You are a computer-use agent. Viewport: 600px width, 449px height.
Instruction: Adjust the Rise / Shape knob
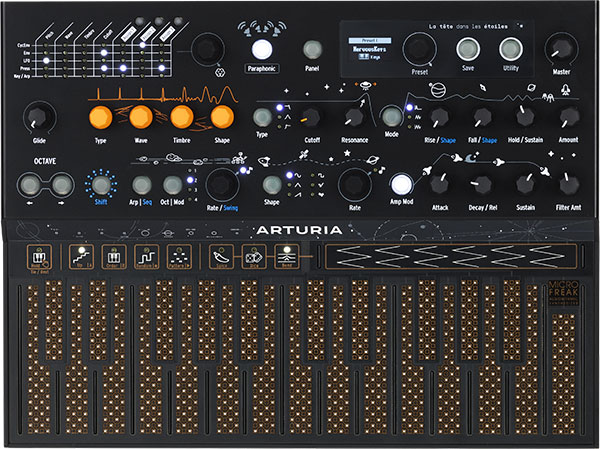click(439, 118)
